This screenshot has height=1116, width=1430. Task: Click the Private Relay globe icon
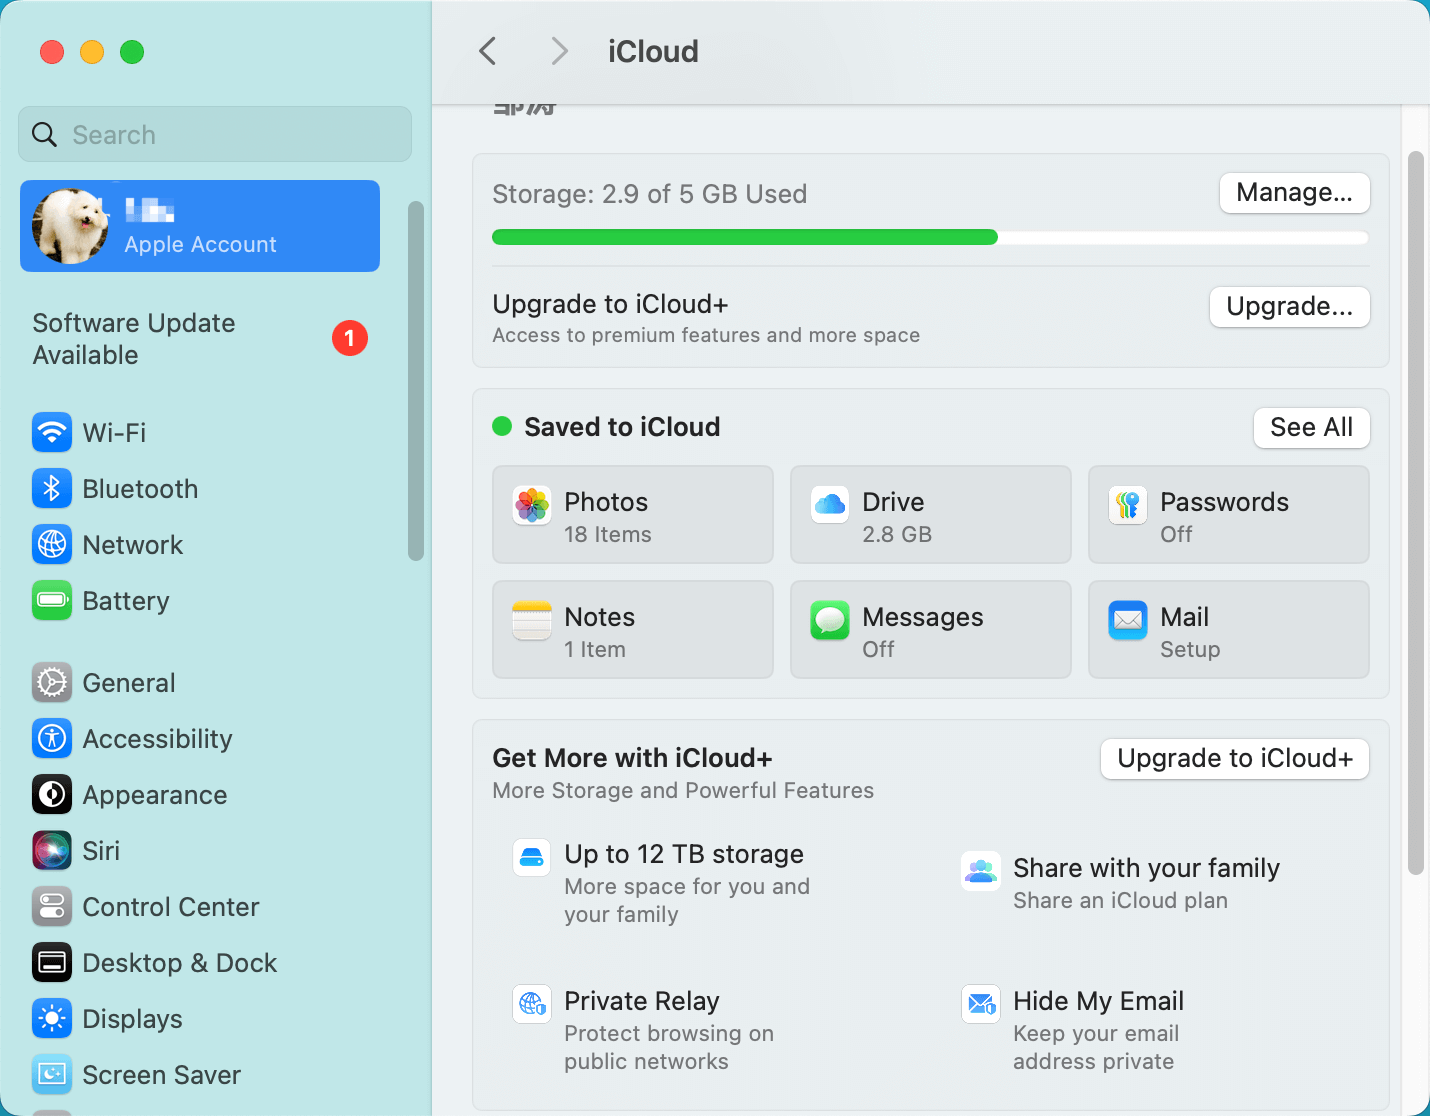tap(531, 1005)
